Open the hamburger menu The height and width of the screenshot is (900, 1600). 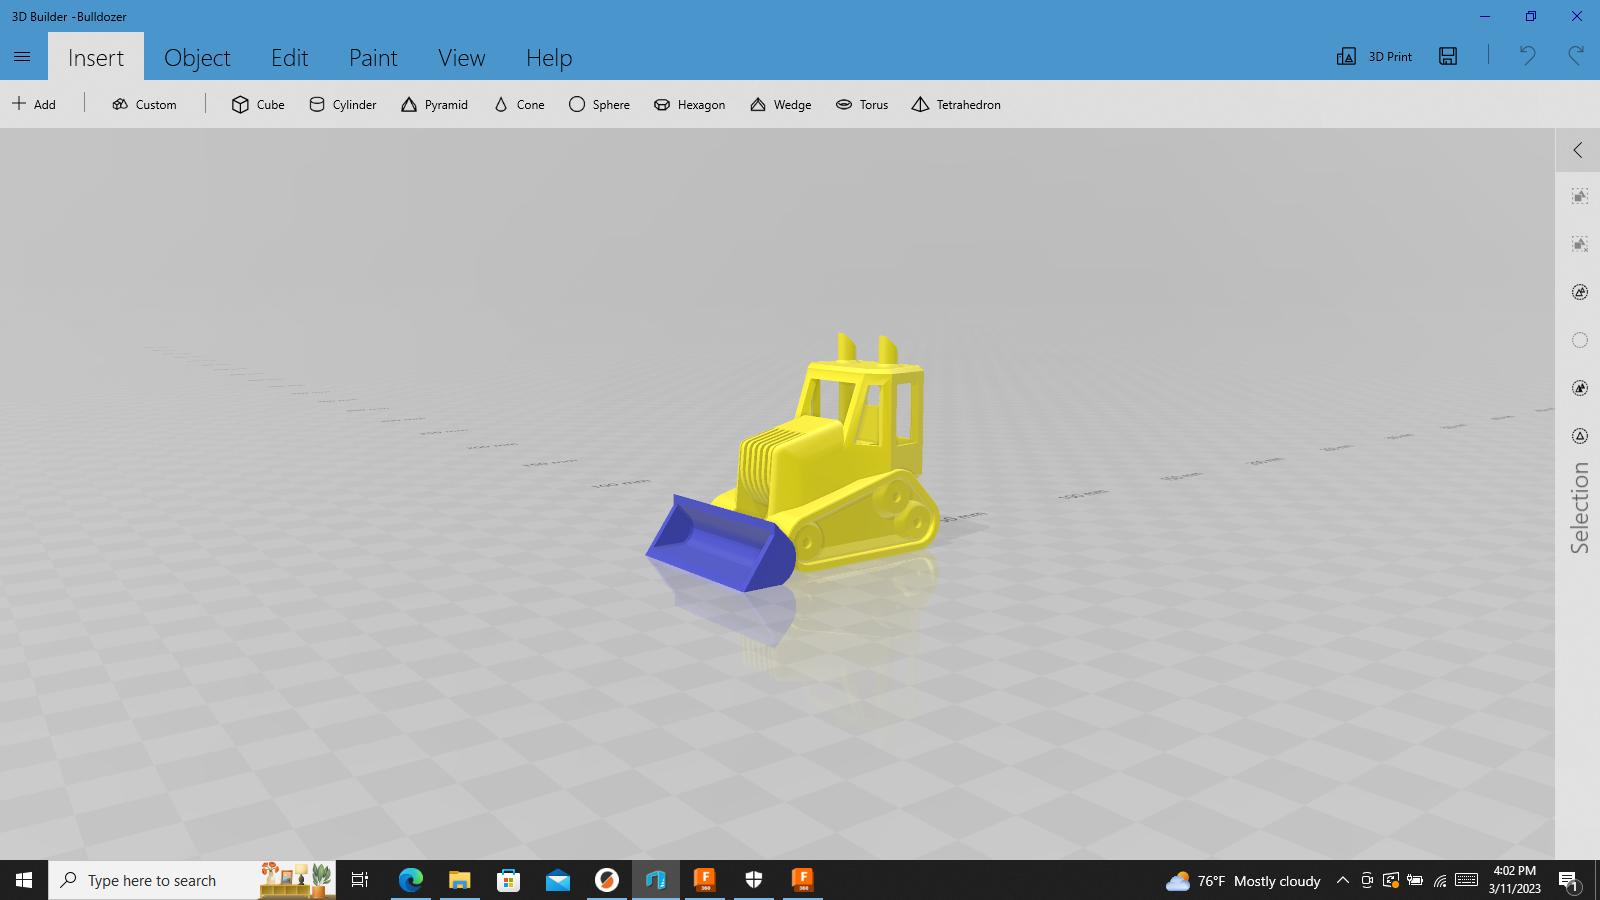(22, 57)
